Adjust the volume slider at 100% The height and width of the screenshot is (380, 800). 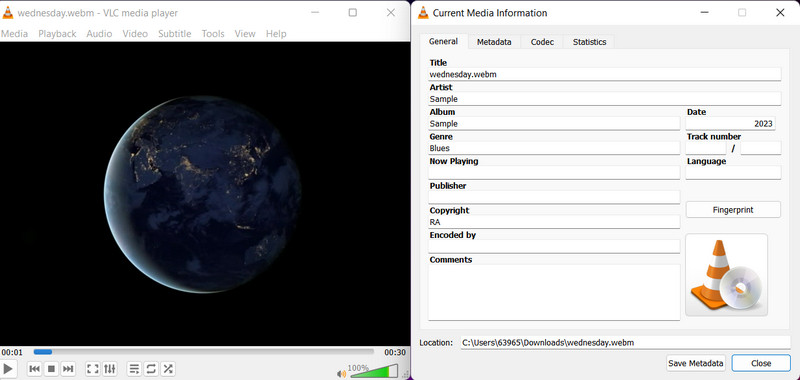[x=374, y=371]
